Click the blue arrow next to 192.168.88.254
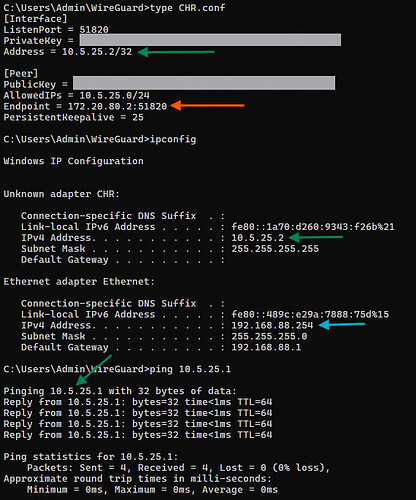The width and height of the screenshot is (416, 500). pyautogui.click(x=342, y=324)
